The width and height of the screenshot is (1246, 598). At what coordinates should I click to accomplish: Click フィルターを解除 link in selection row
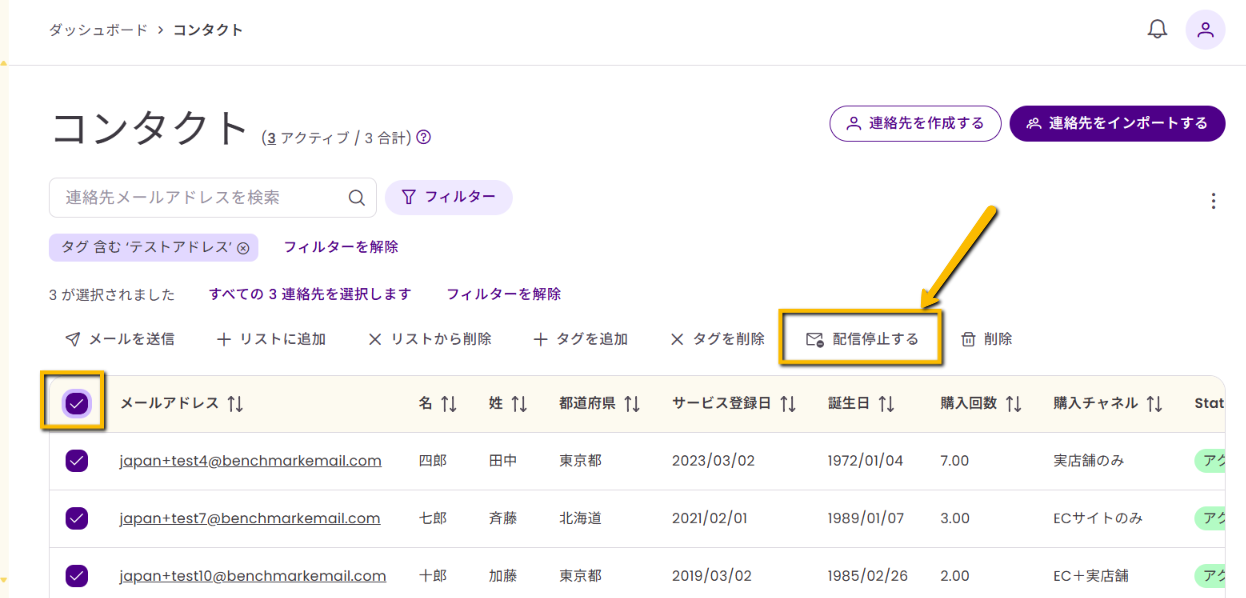(504, 294)
